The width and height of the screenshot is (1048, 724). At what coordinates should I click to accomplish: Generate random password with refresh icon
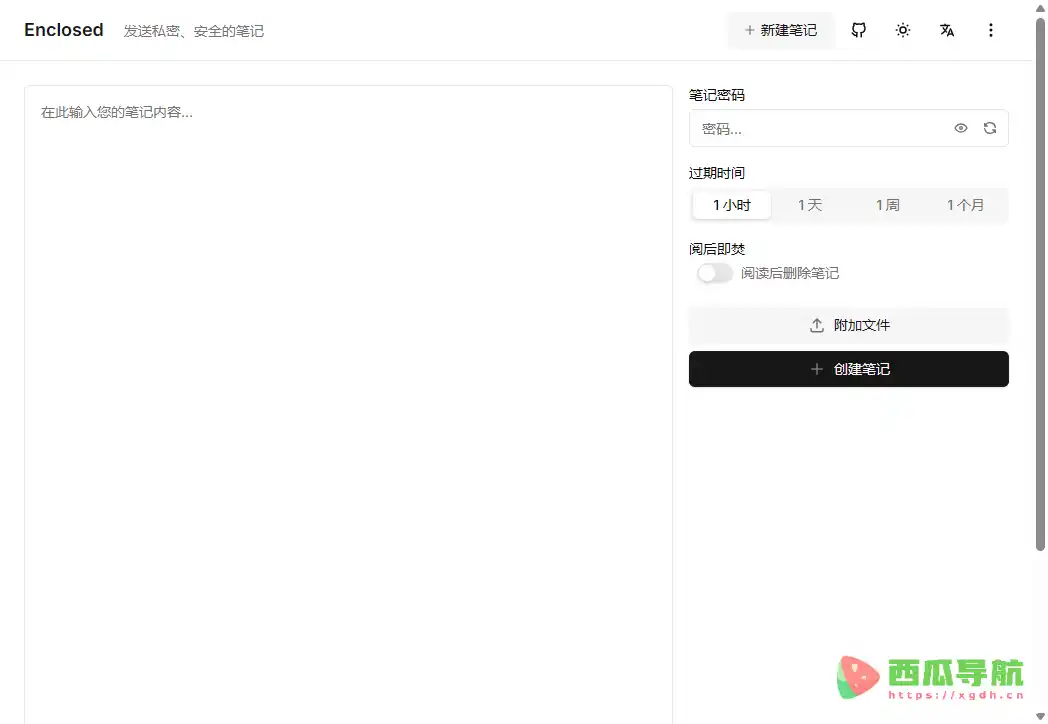point(990,128)
